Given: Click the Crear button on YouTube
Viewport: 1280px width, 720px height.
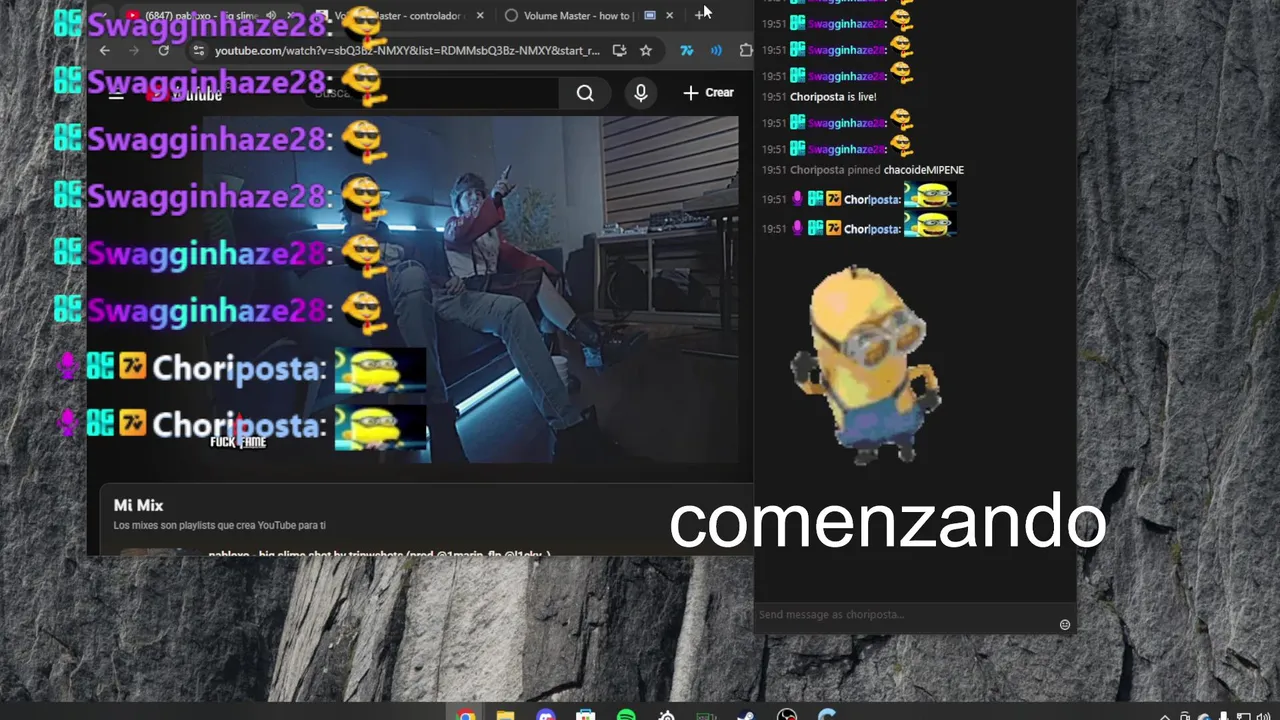Looking at the screenshot, I should point(708,93).
